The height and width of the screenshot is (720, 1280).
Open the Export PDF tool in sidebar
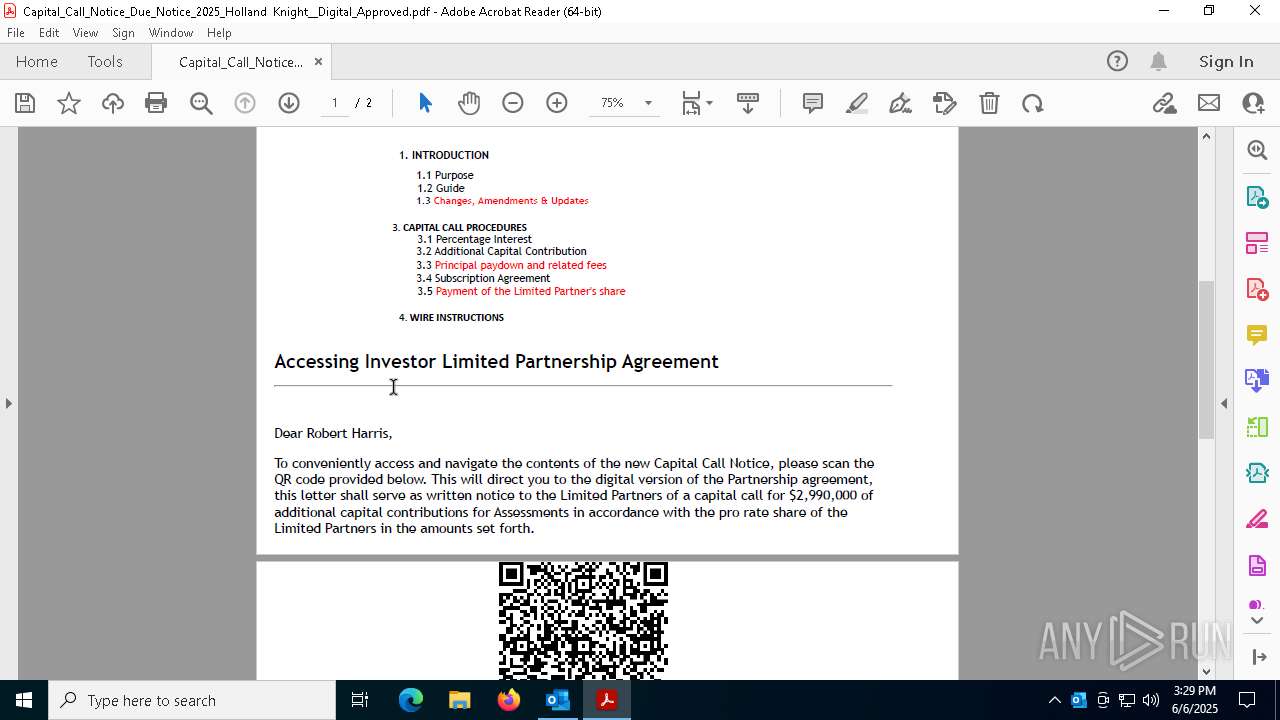coord(1257,196)
